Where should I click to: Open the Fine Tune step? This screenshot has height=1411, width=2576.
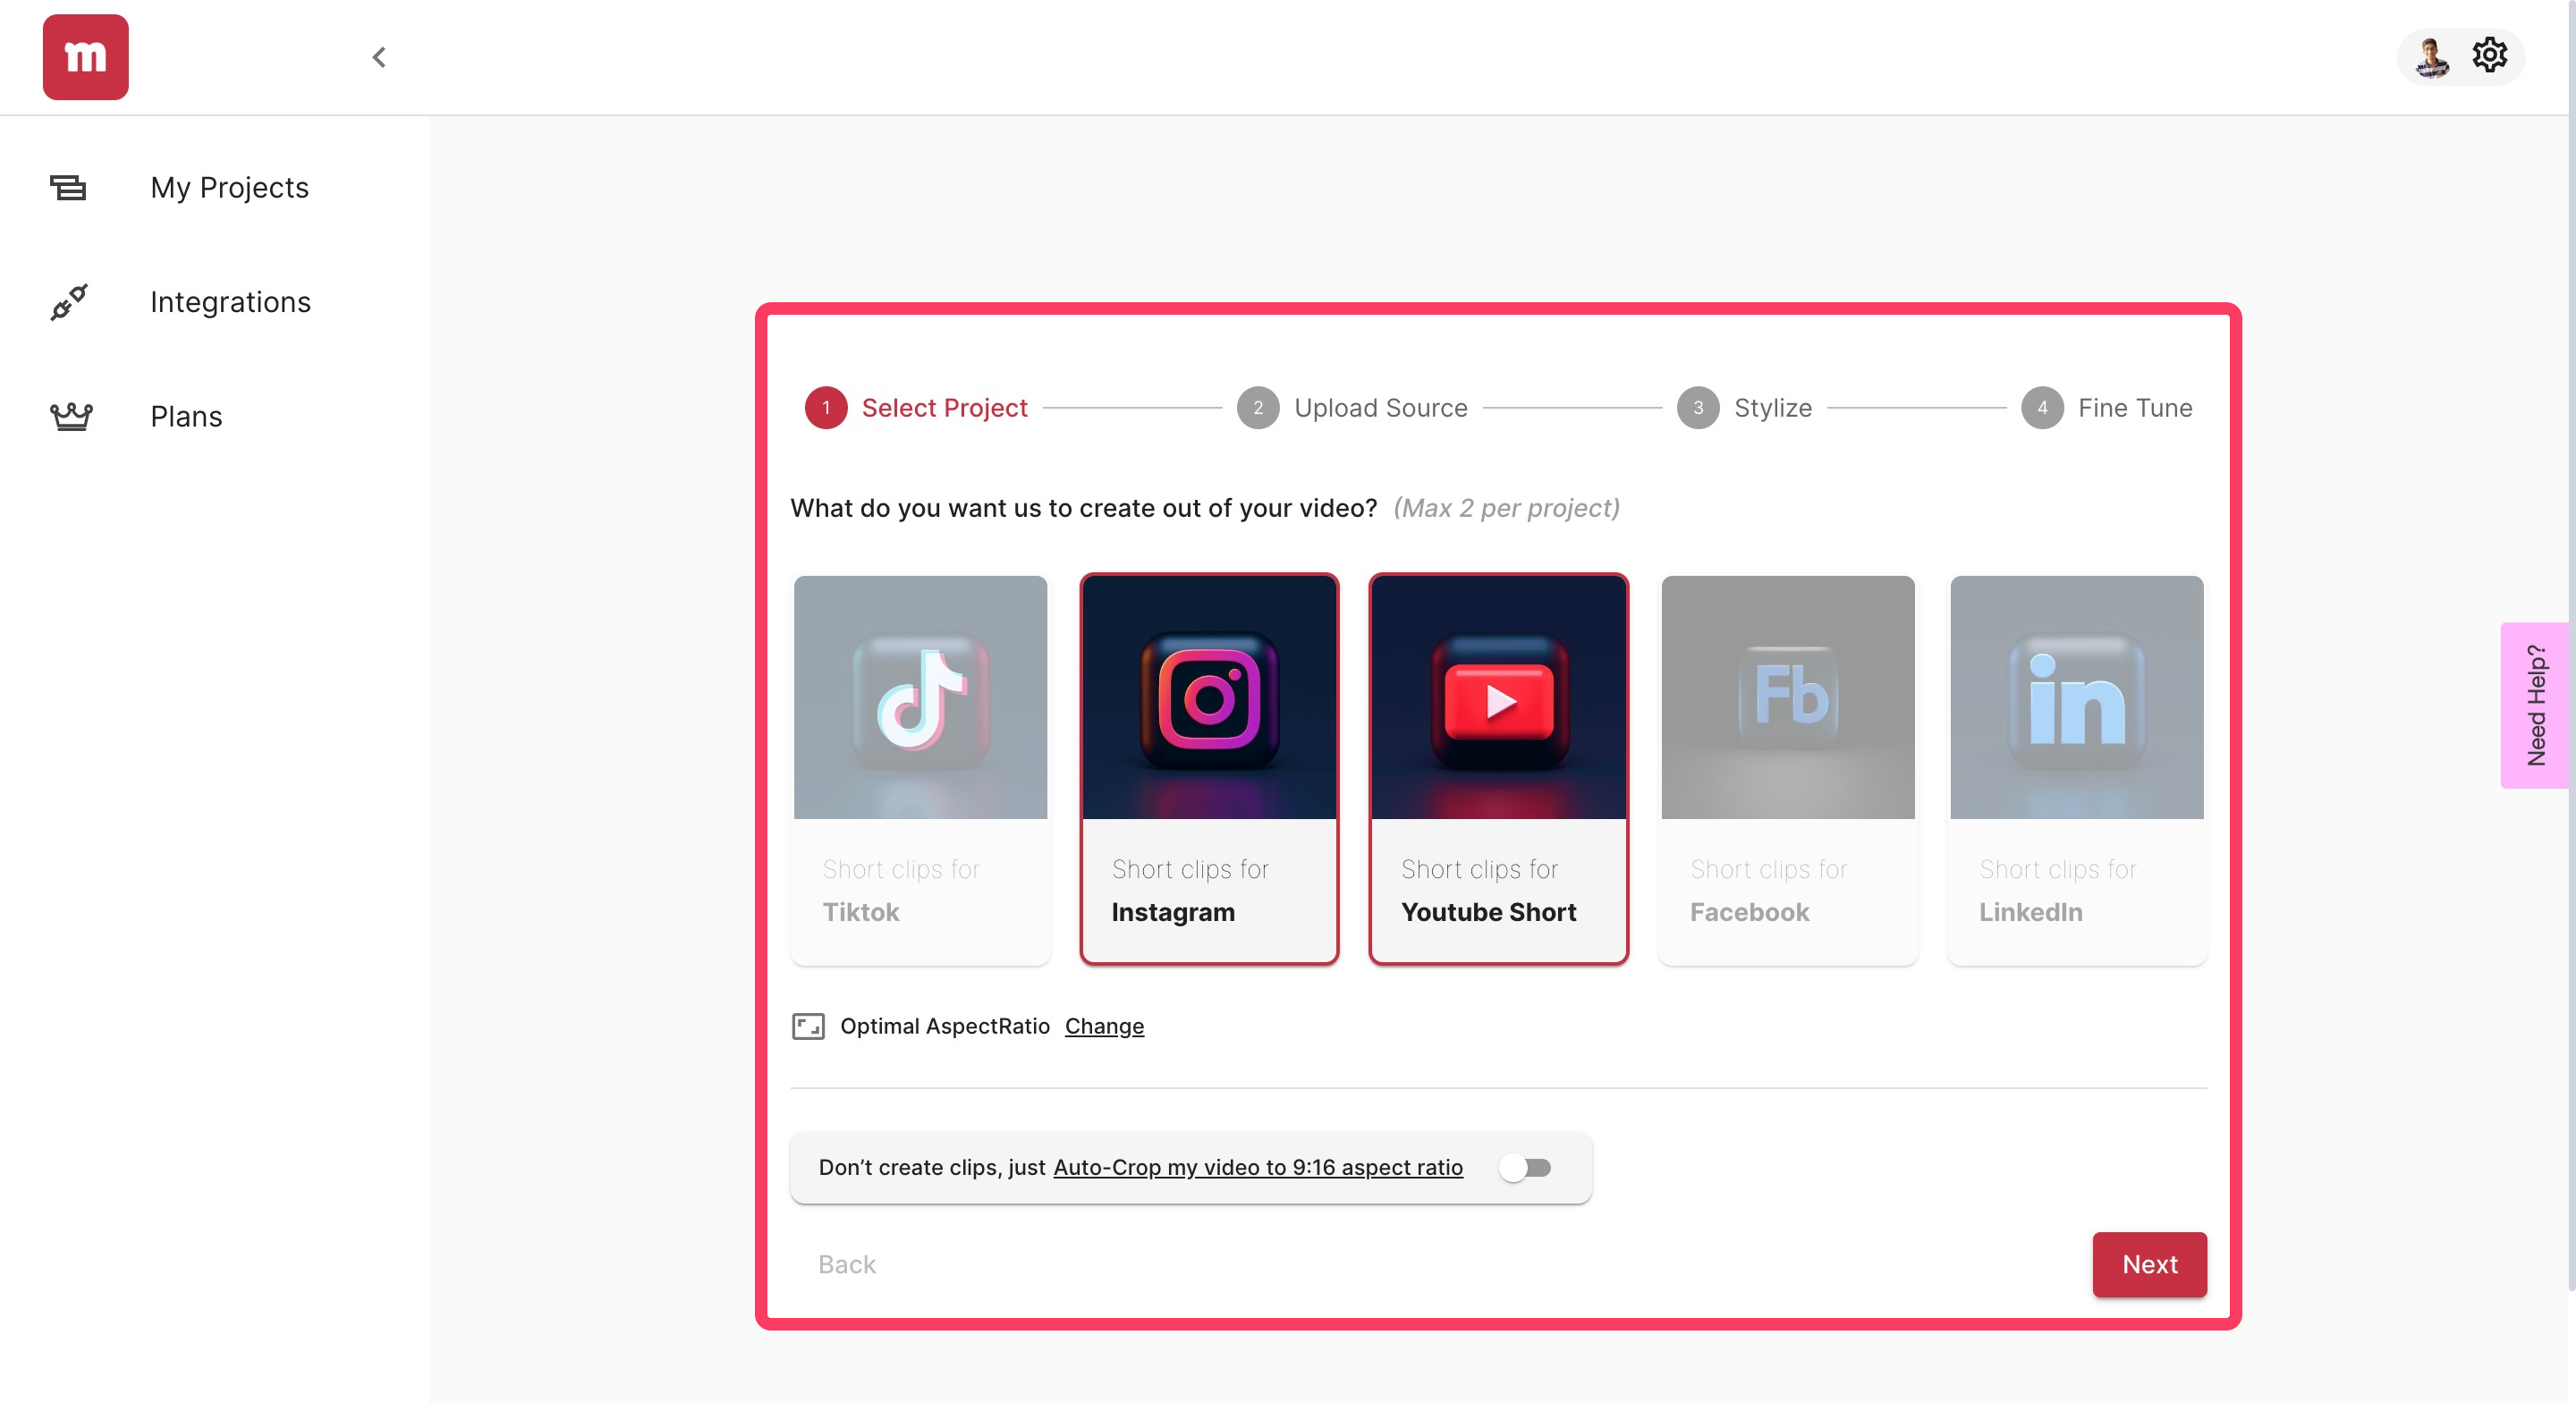point(2135,408)
